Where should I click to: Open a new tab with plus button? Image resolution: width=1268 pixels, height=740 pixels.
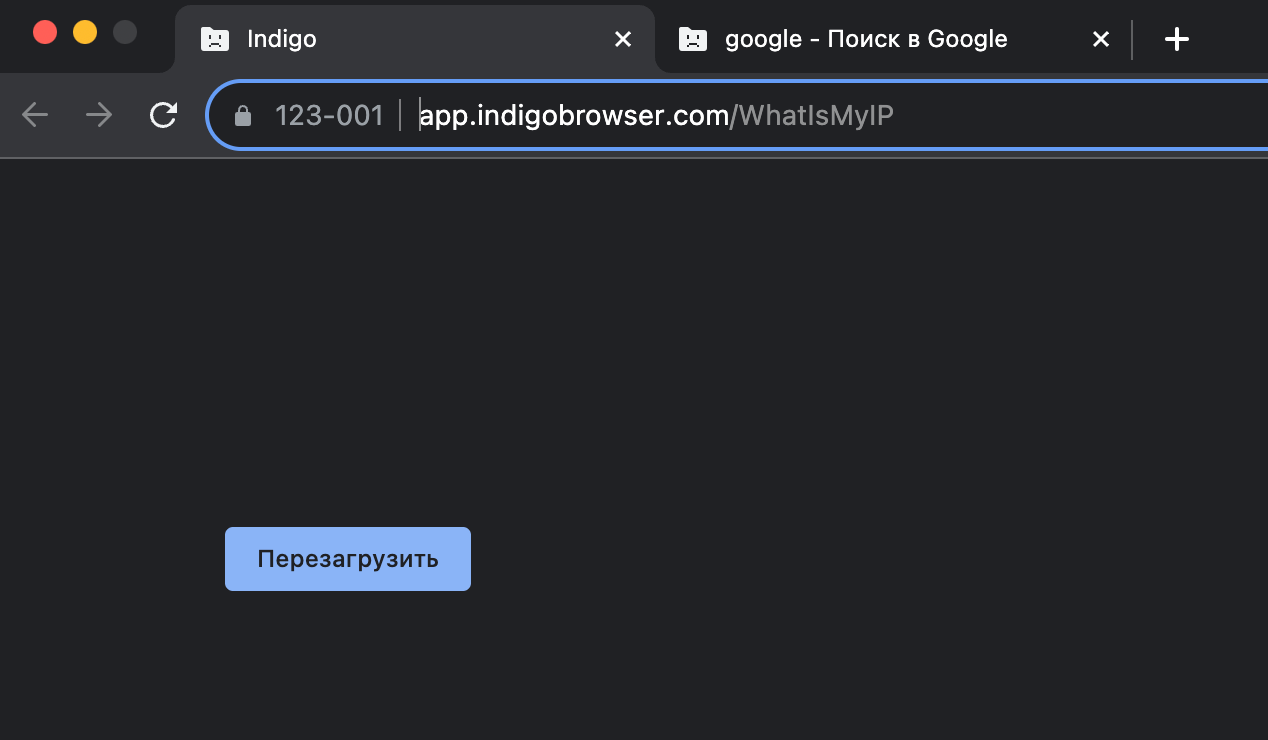pos(1177,40)
